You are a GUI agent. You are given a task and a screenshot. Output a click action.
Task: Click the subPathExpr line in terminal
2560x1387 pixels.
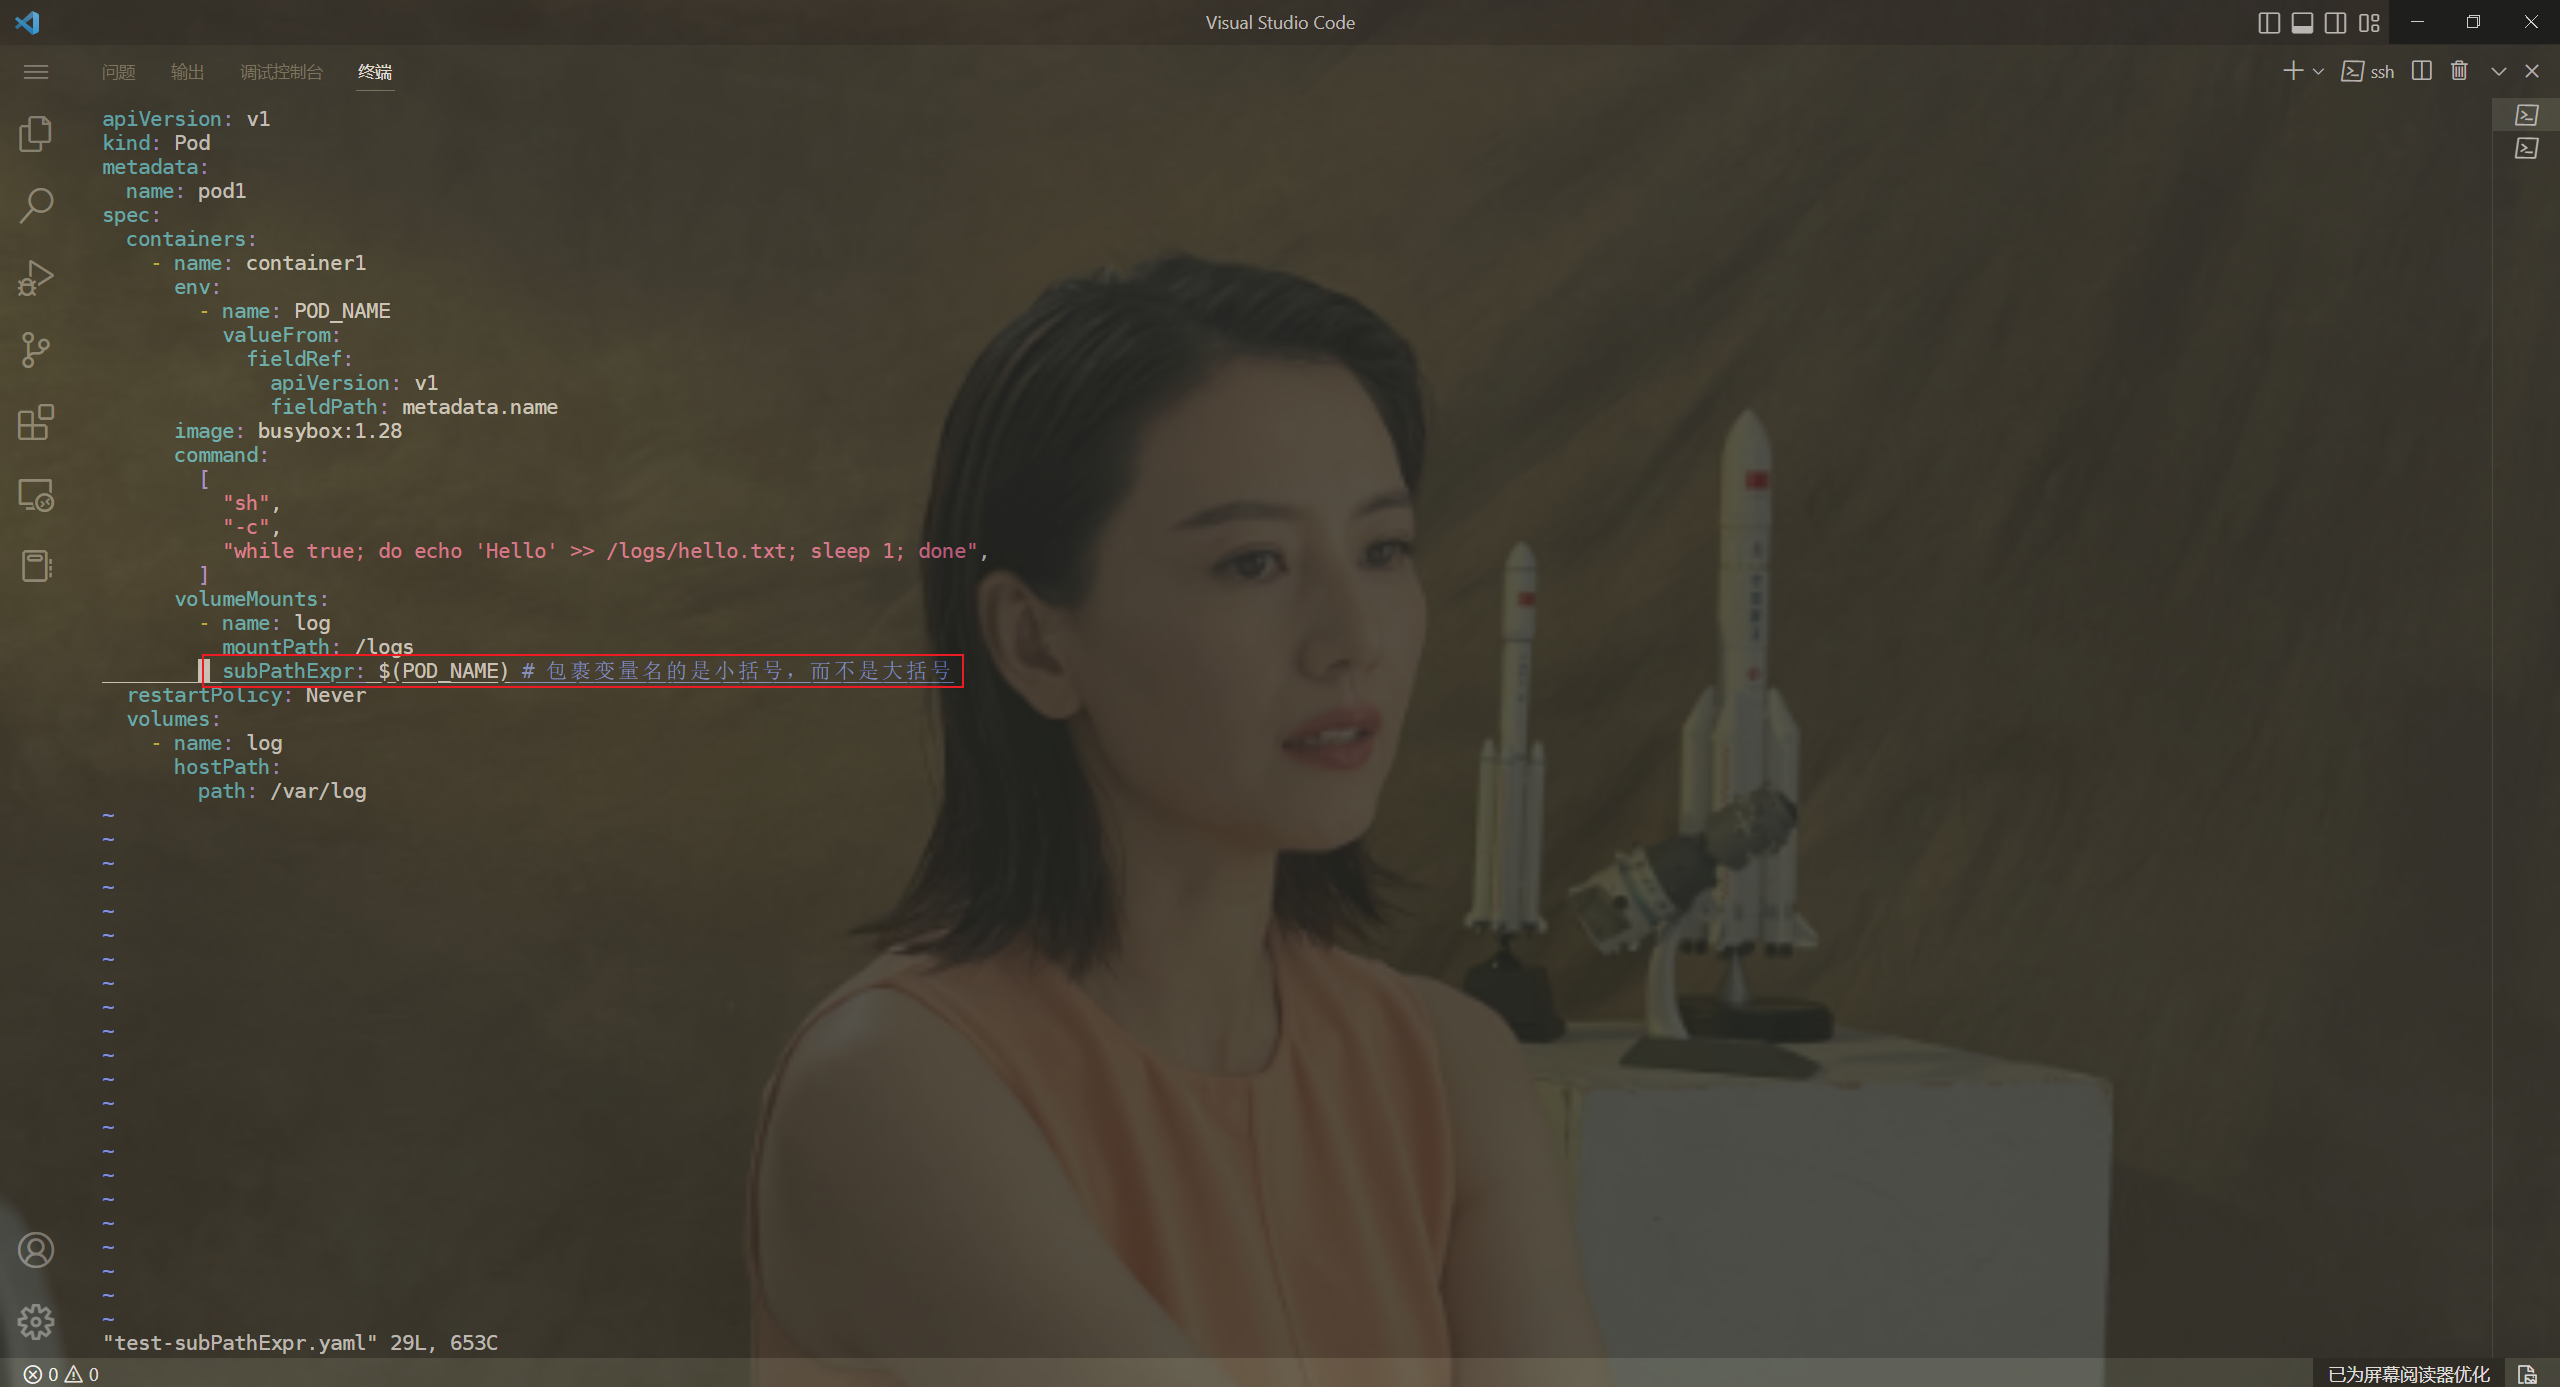click(585, 671)
